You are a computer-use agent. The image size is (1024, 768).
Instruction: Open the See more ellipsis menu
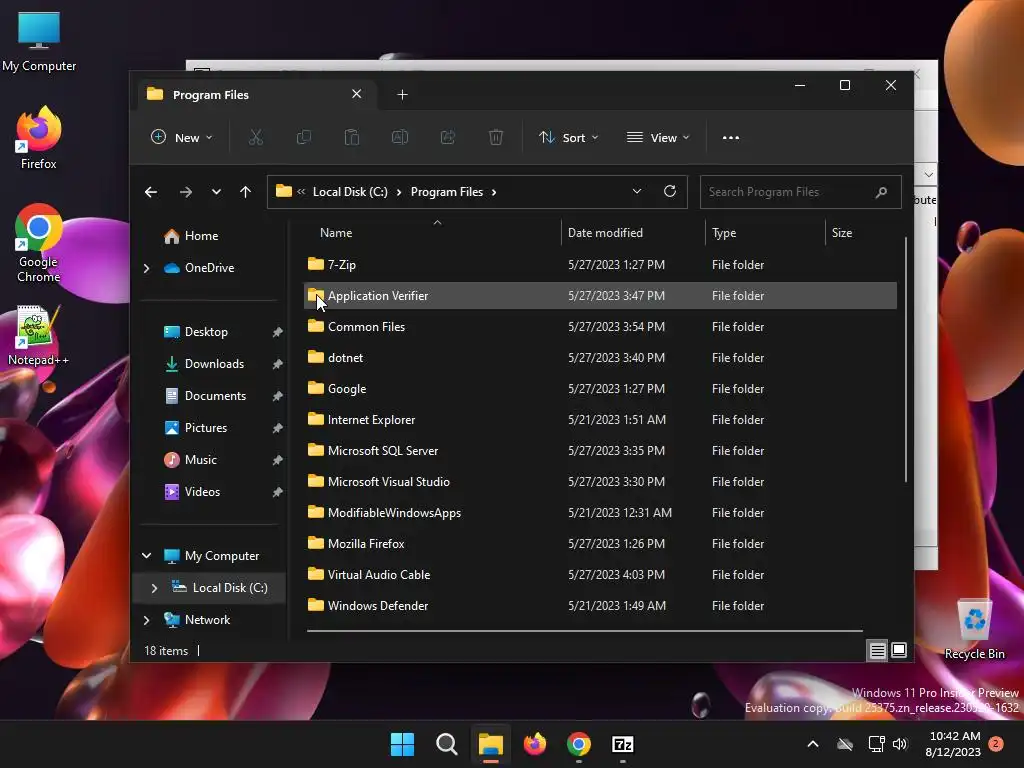point(731,137)
